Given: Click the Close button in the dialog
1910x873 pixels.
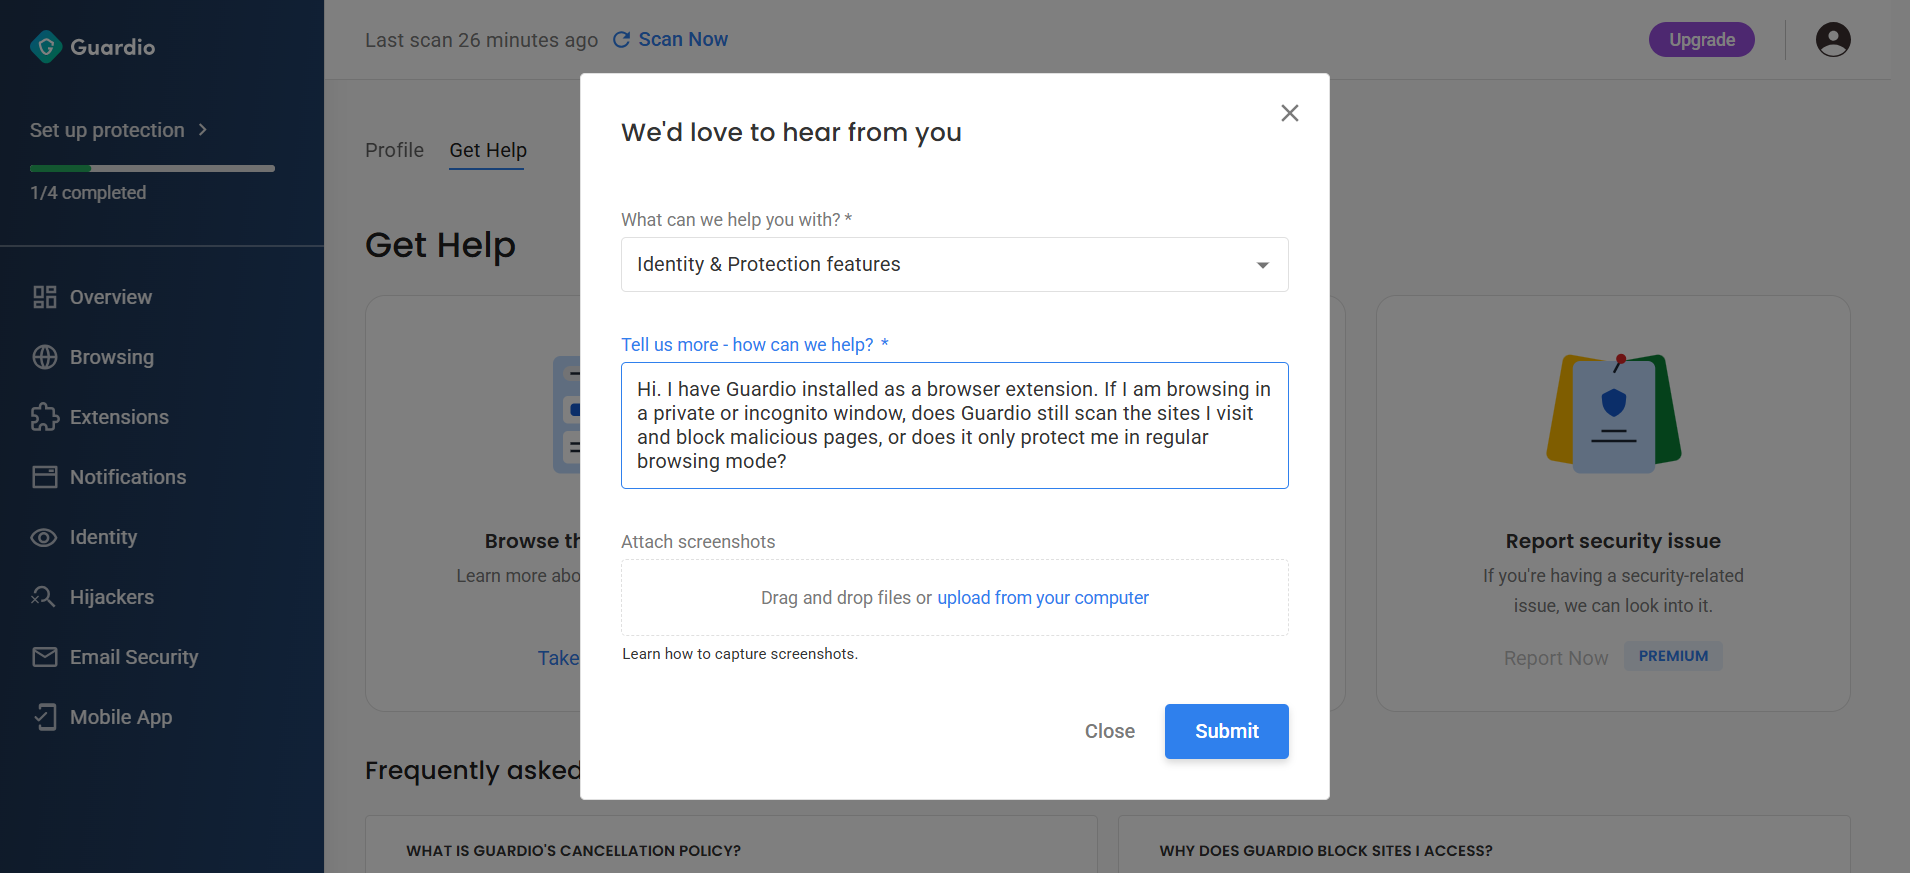Looking at the screenshot, I should click(x=1110, y=731).
